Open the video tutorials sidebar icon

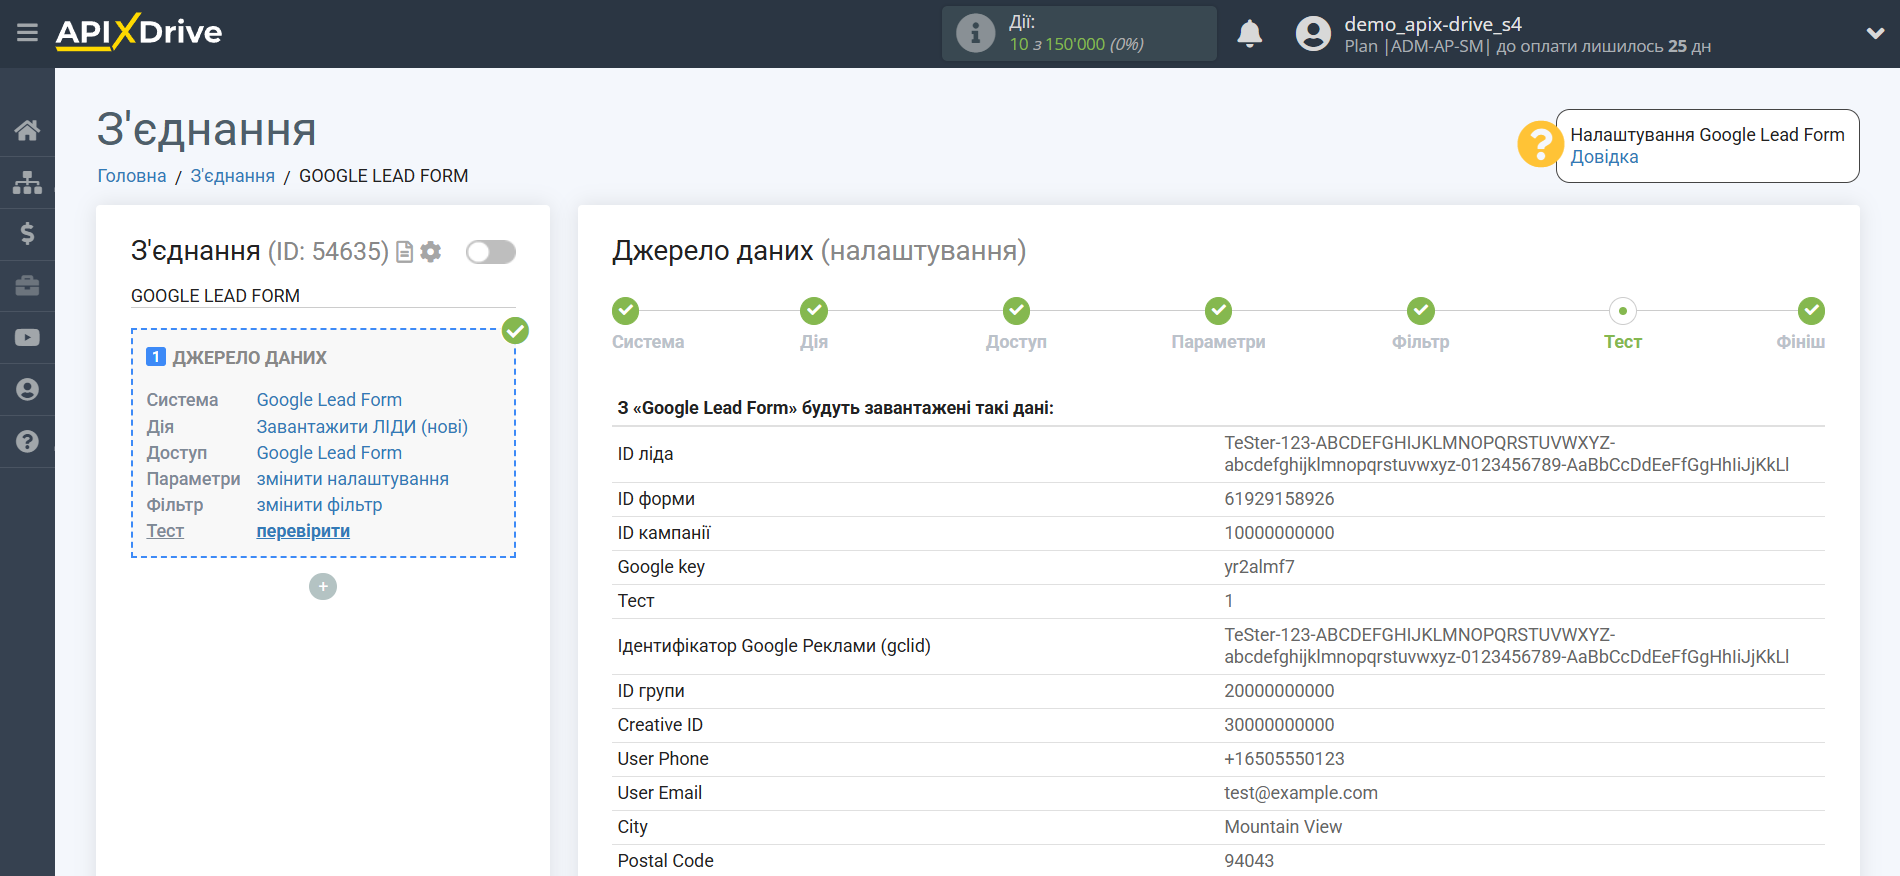pos(27,338)
